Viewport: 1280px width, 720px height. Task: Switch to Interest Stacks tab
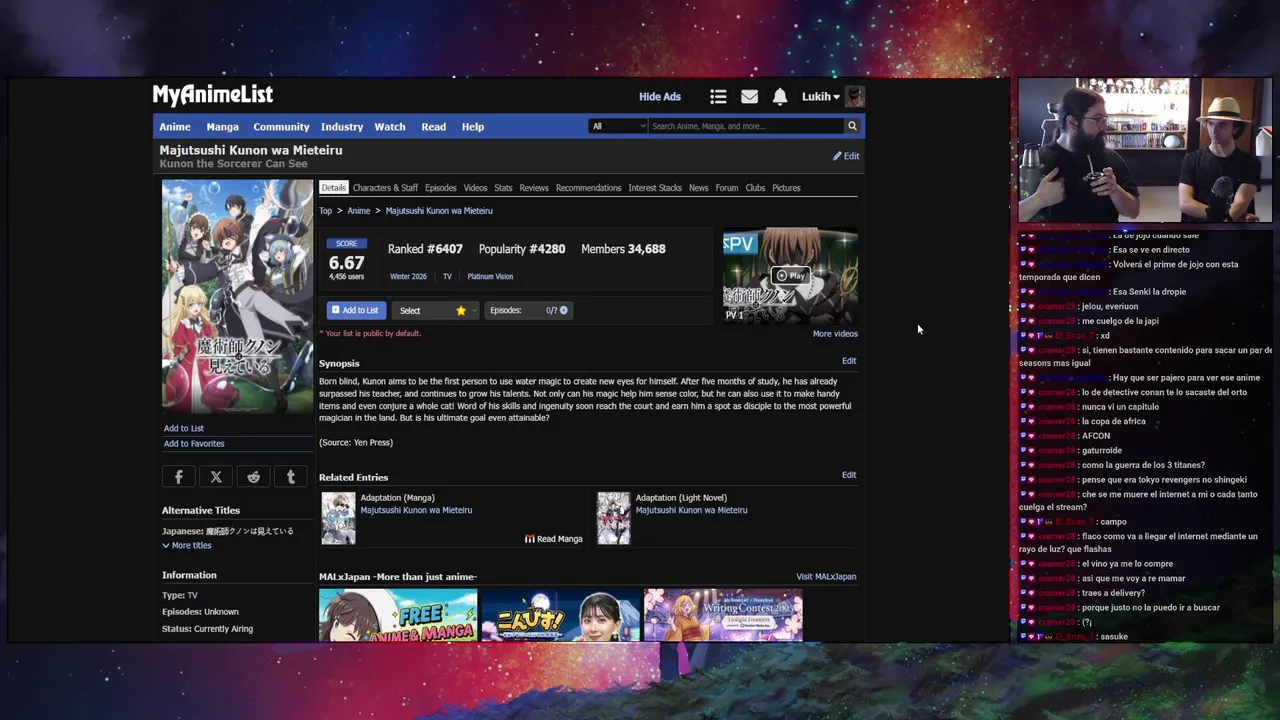click(x=655, y=188)
